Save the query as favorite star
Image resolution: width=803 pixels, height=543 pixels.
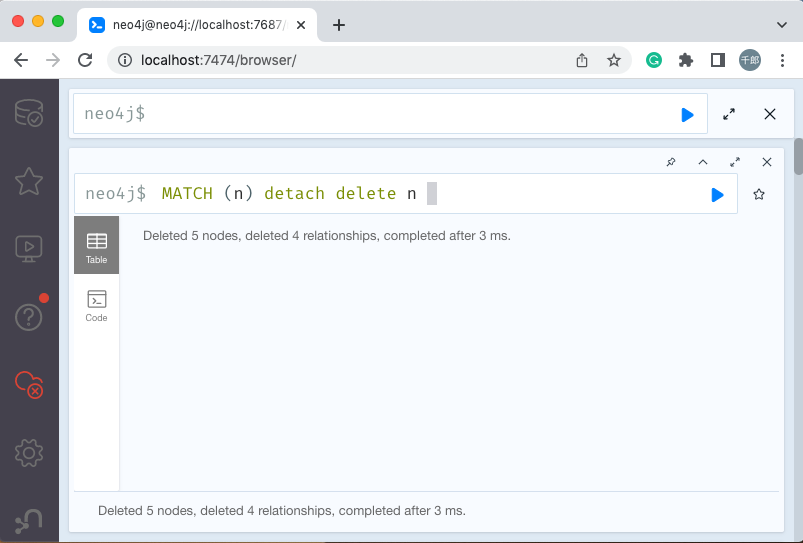coord(759,195)
